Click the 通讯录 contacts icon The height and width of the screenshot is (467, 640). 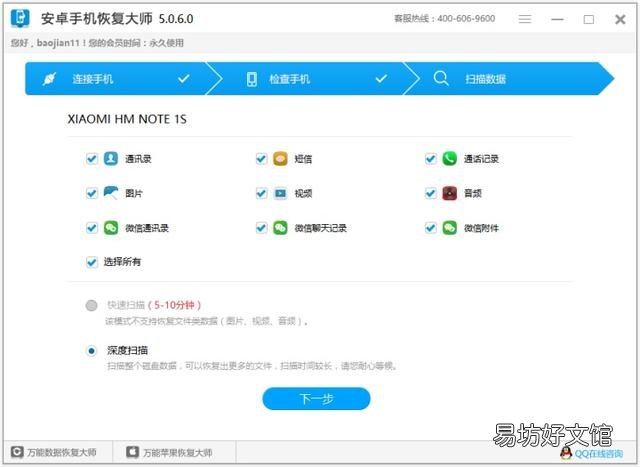pyautogui.click(x=111, y=158)
